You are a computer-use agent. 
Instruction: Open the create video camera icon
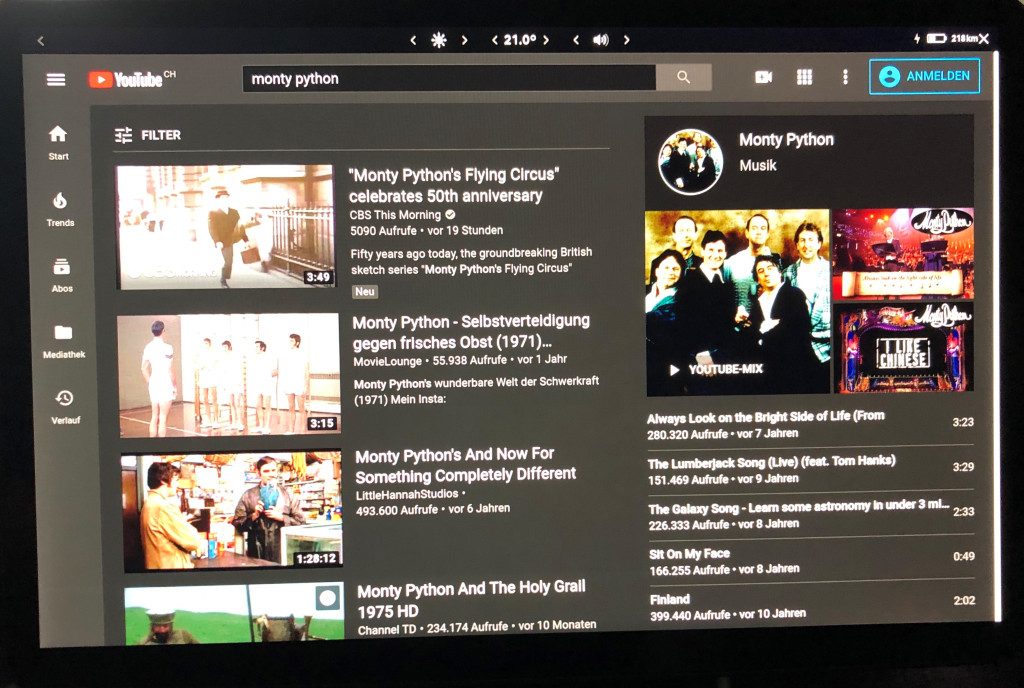763,77
